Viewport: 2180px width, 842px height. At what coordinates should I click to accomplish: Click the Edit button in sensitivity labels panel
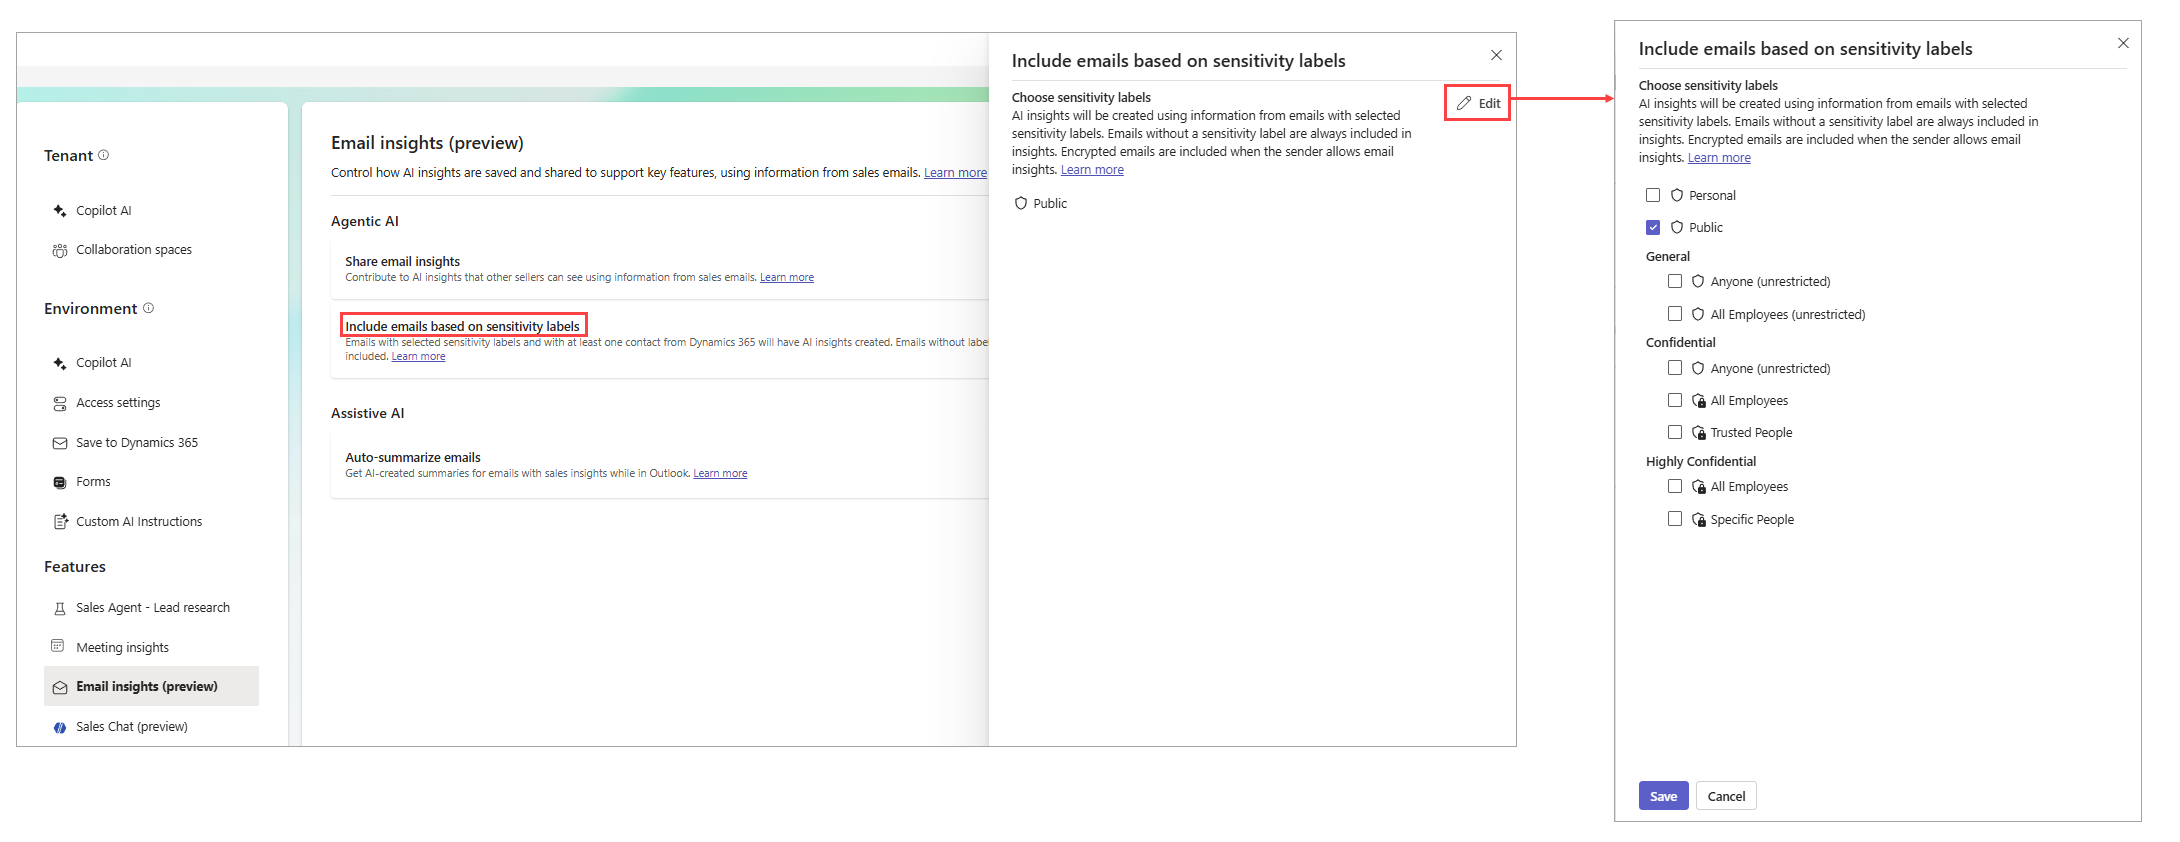[1478, 103]
